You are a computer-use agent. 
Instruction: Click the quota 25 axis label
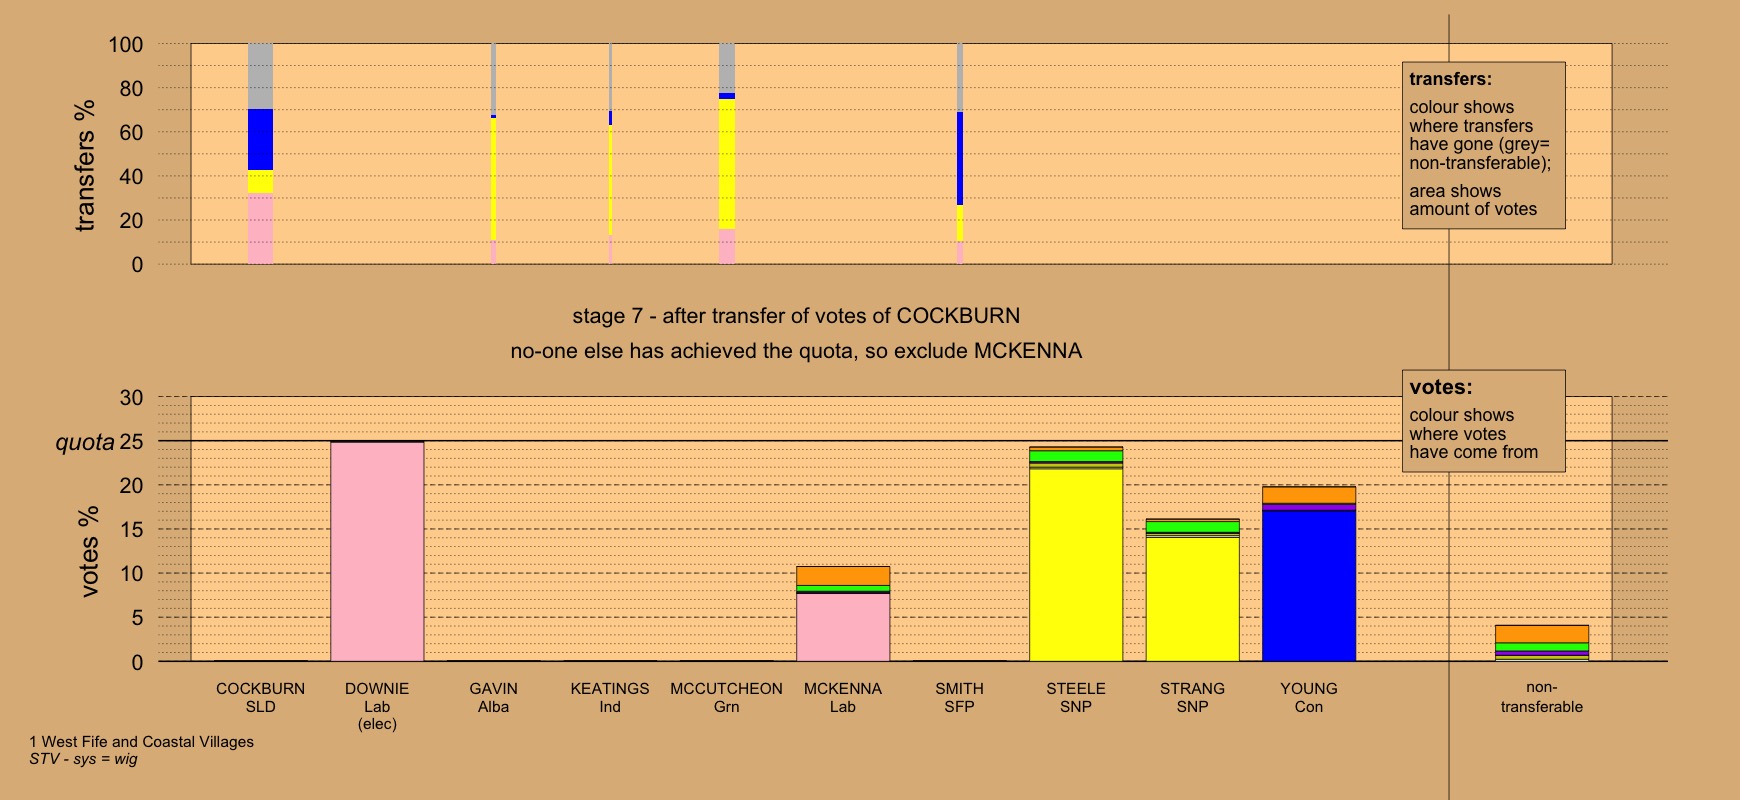(x=99, y=442)
